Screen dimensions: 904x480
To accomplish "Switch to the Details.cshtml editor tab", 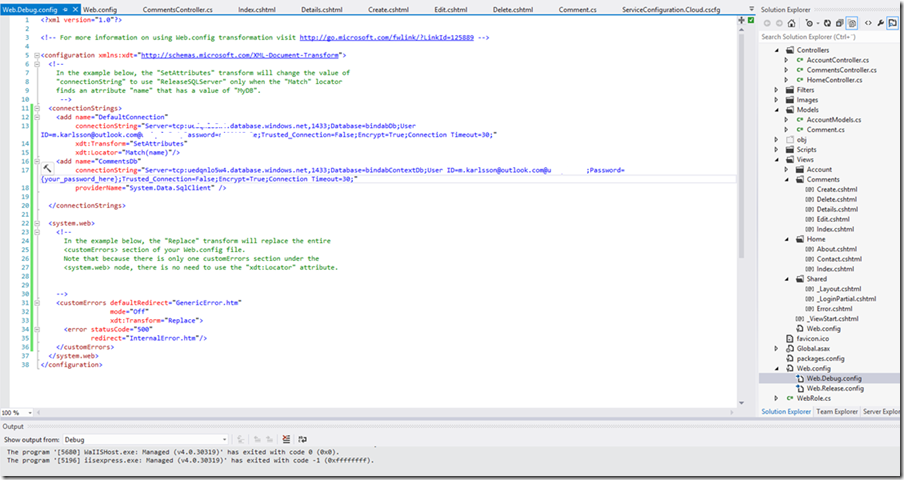I will (x=322, y=10).
